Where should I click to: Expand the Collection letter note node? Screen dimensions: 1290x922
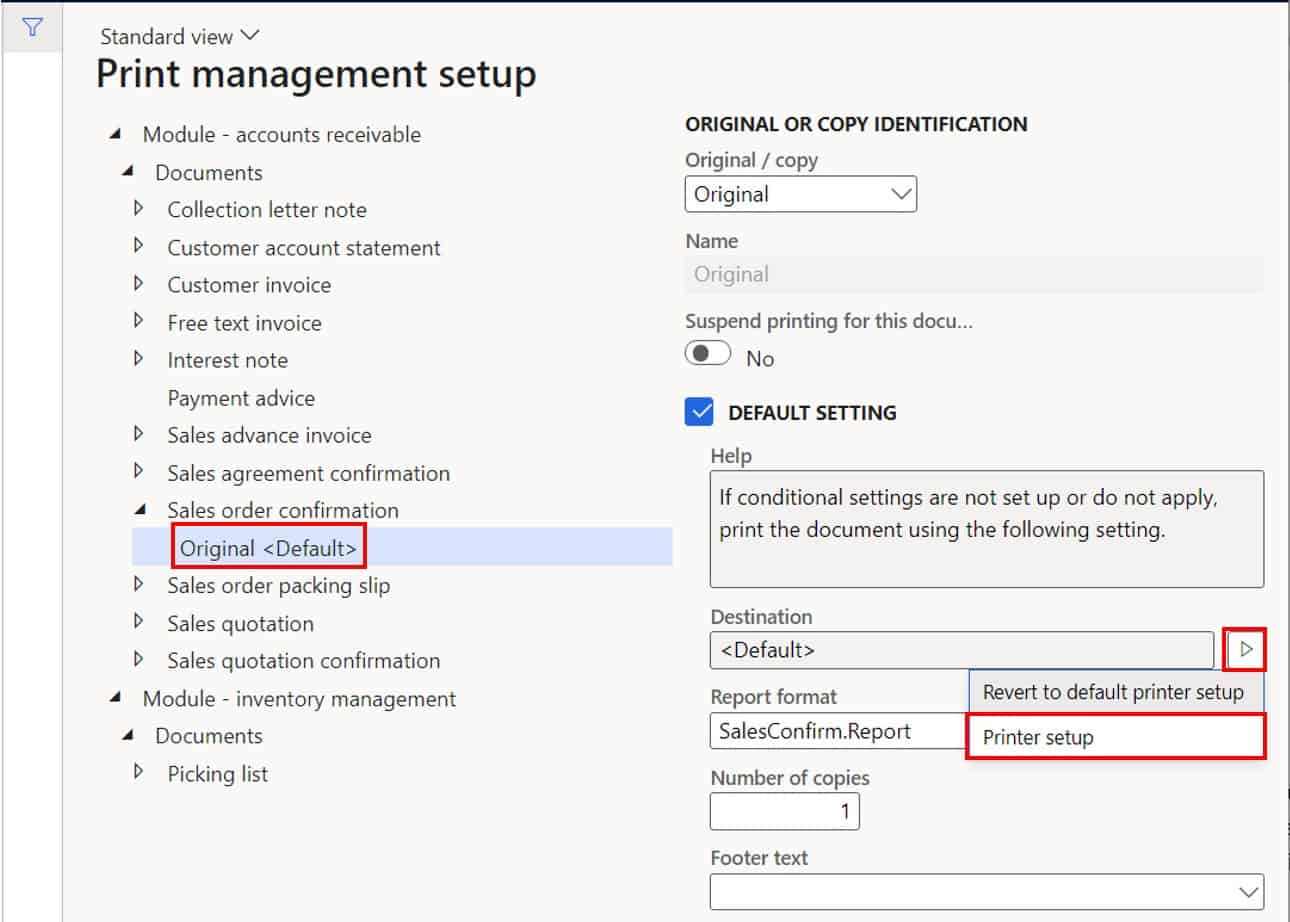(138, 210)
